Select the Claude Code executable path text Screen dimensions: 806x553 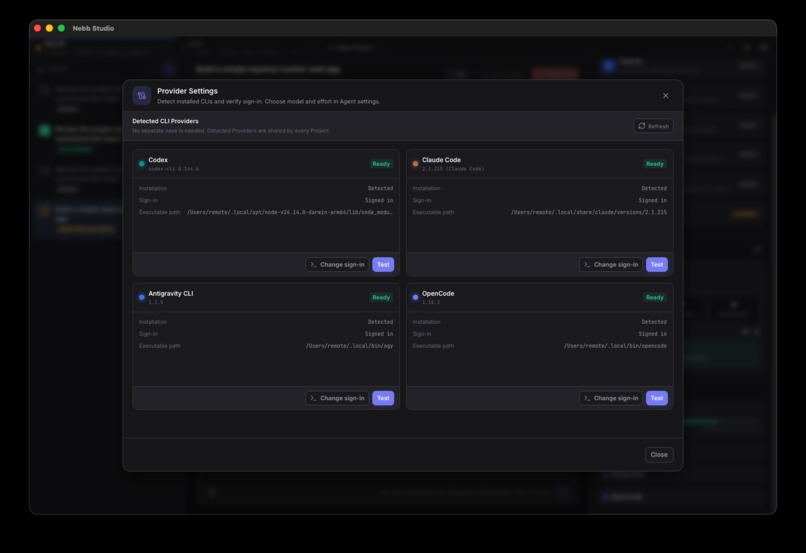point(589,212)
